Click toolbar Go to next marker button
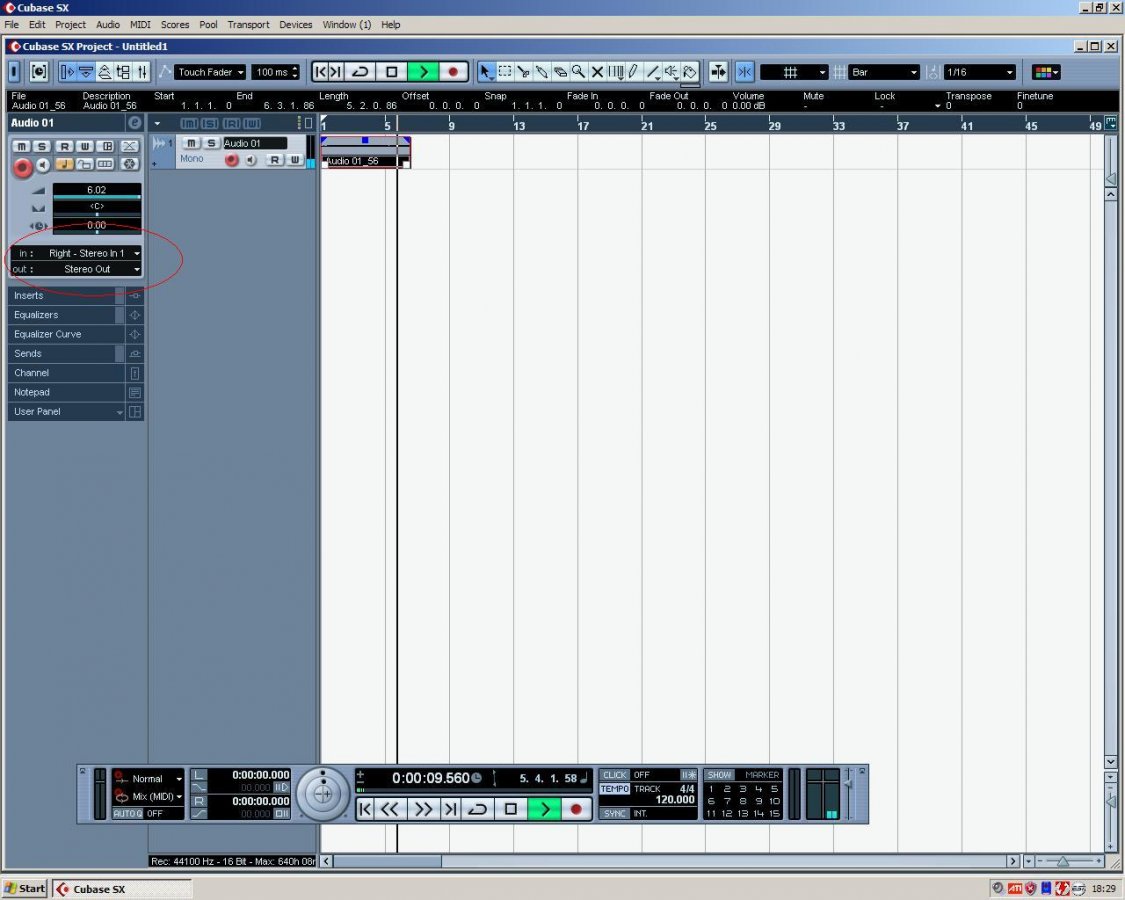Screen dimensions: 1125x900 pyautogui.click(x=336, y=72)
